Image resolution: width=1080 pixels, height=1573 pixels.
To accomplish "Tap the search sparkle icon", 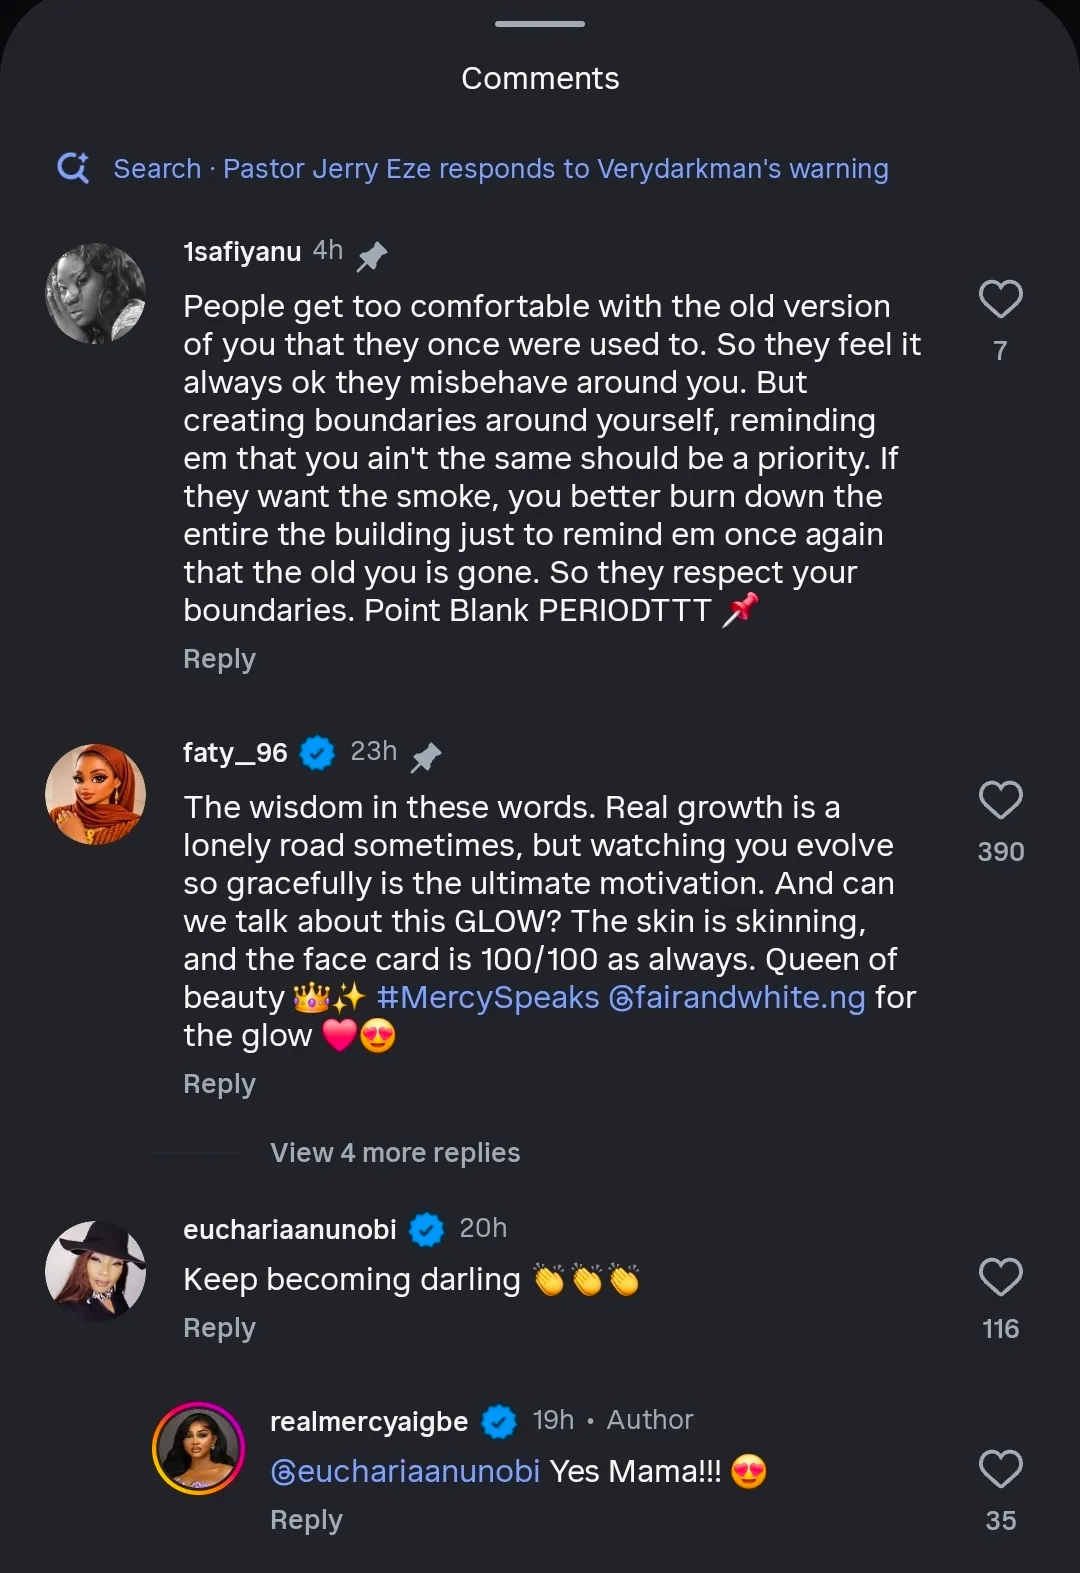I will coord(73,168).
